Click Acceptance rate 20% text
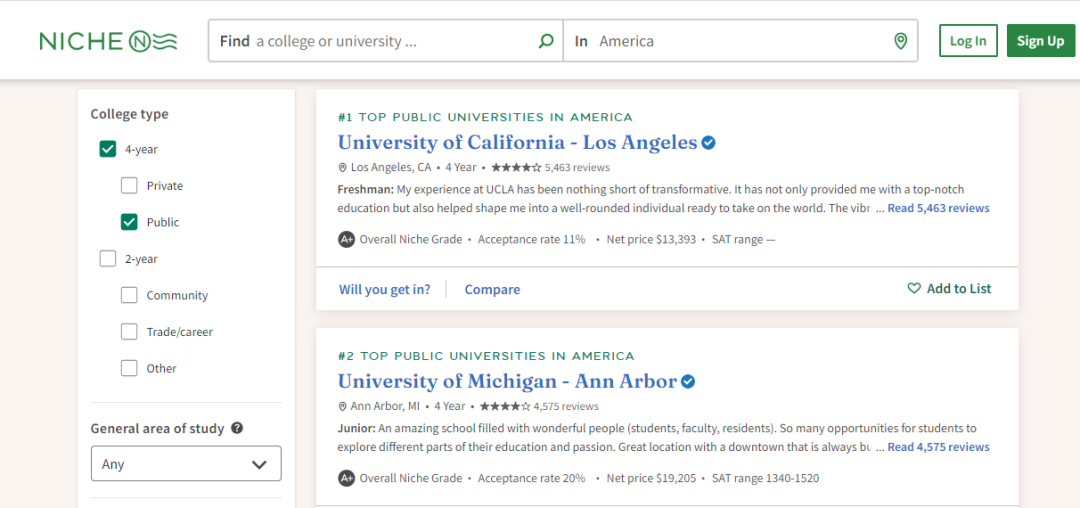This screenshot has width=1080, height=508. [x=532, y=478]
